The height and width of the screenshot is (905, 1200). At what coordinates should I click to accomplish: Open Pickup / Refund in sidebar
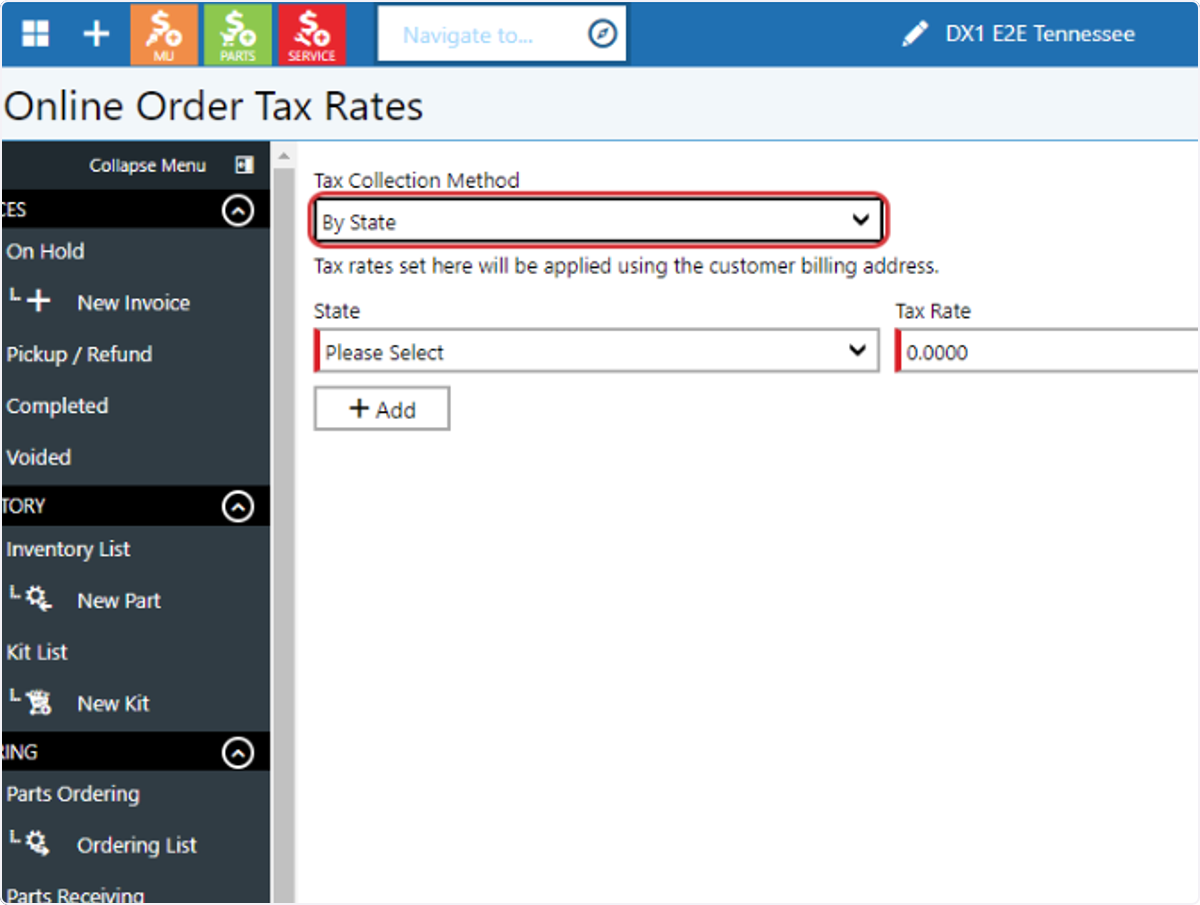click(79, 355)
